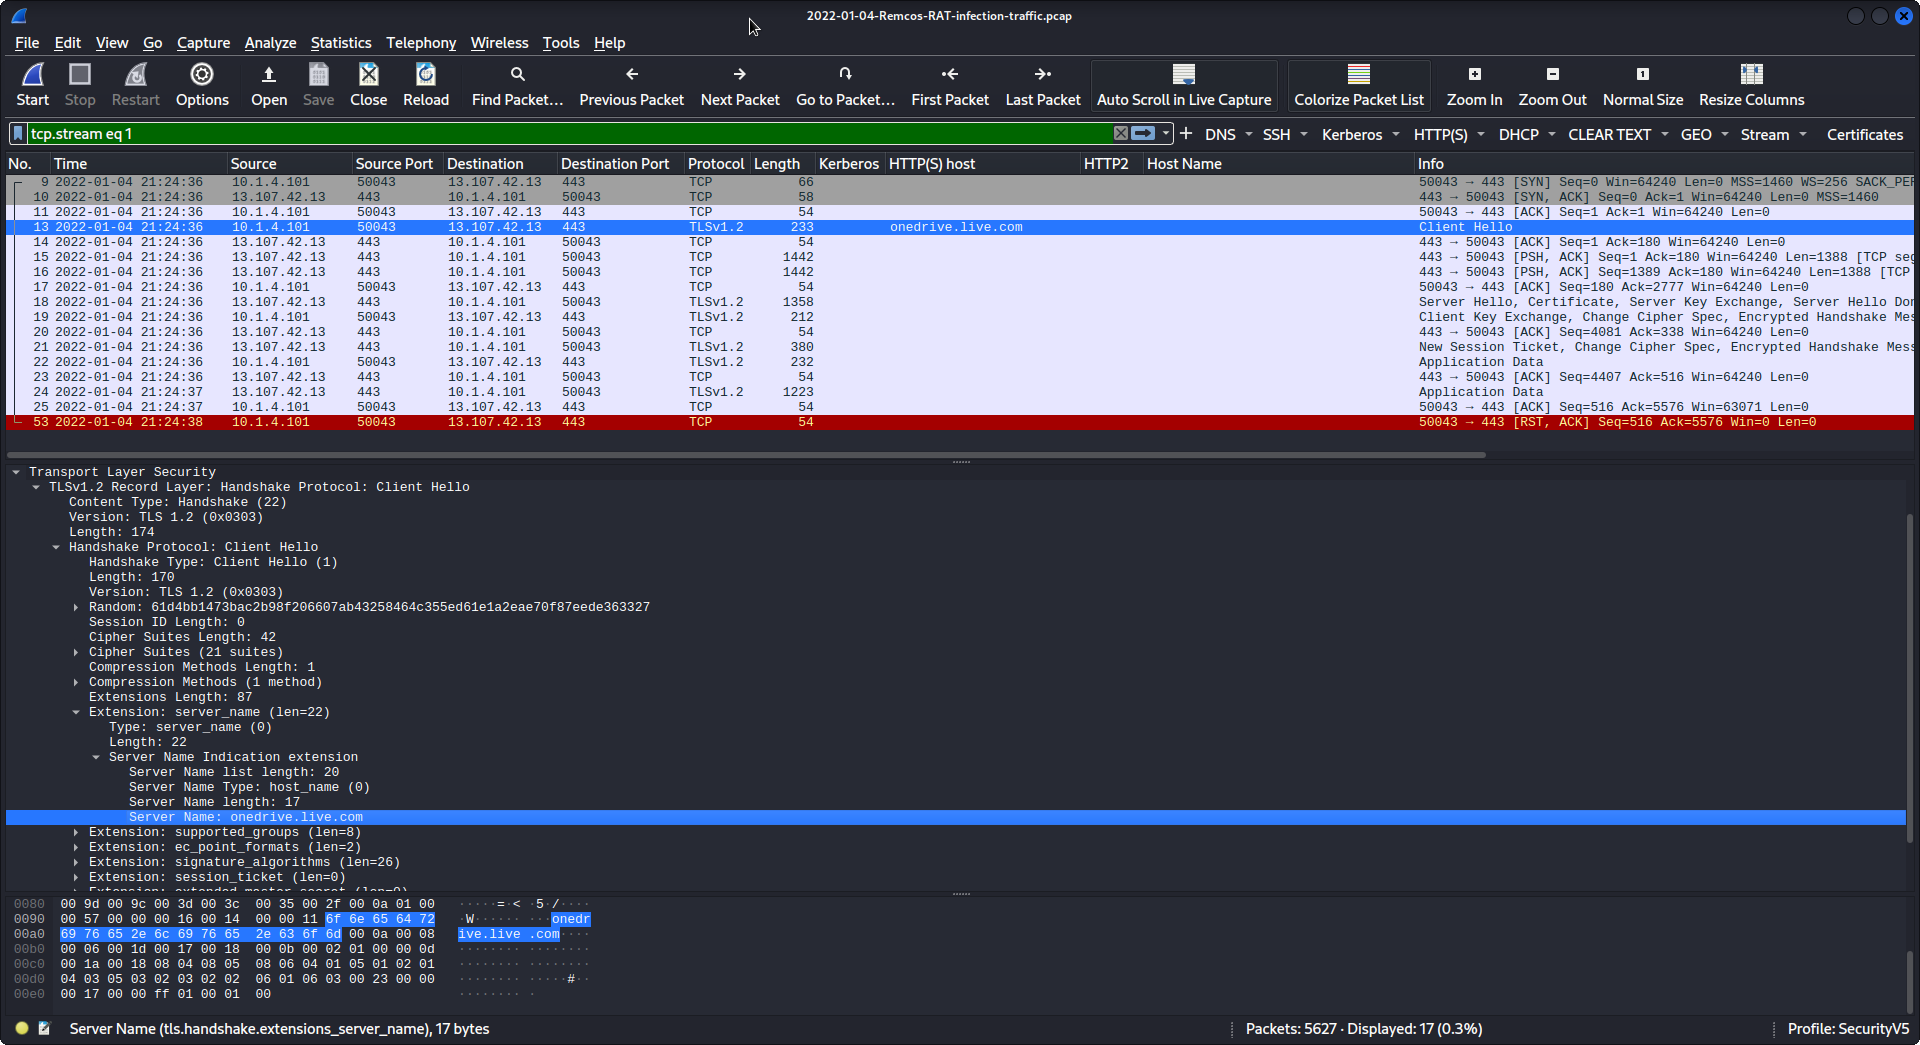Image resolution: width=1920 pixels, height=1045 pixels.
Task: Click the Resize Columns icon
Action: [1751, 75]
